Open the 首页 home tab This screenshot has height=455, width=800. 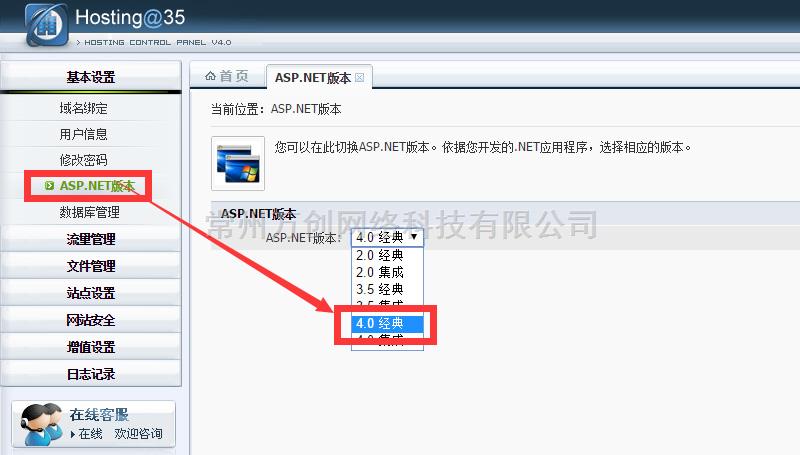pos(227,77)
